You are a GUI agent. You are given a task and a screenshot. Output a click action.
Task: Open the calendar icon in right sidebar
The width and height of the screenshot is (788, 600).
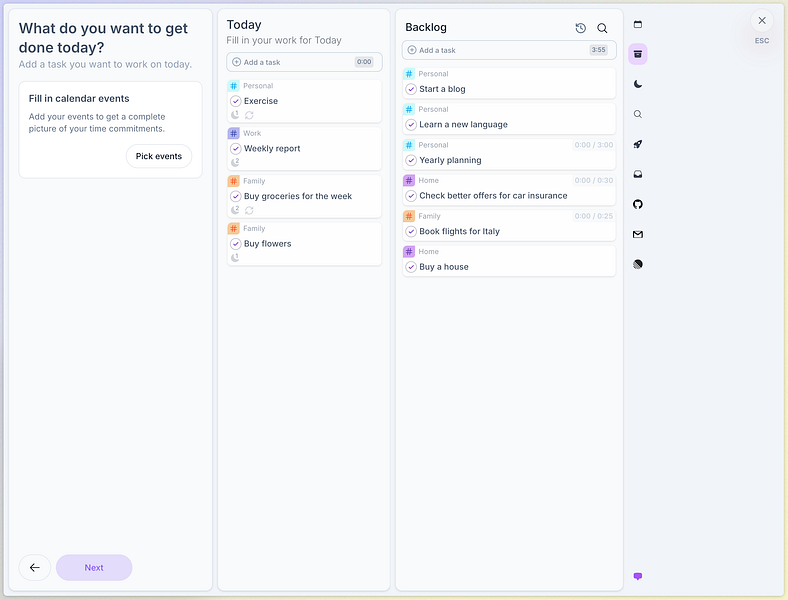638,24
